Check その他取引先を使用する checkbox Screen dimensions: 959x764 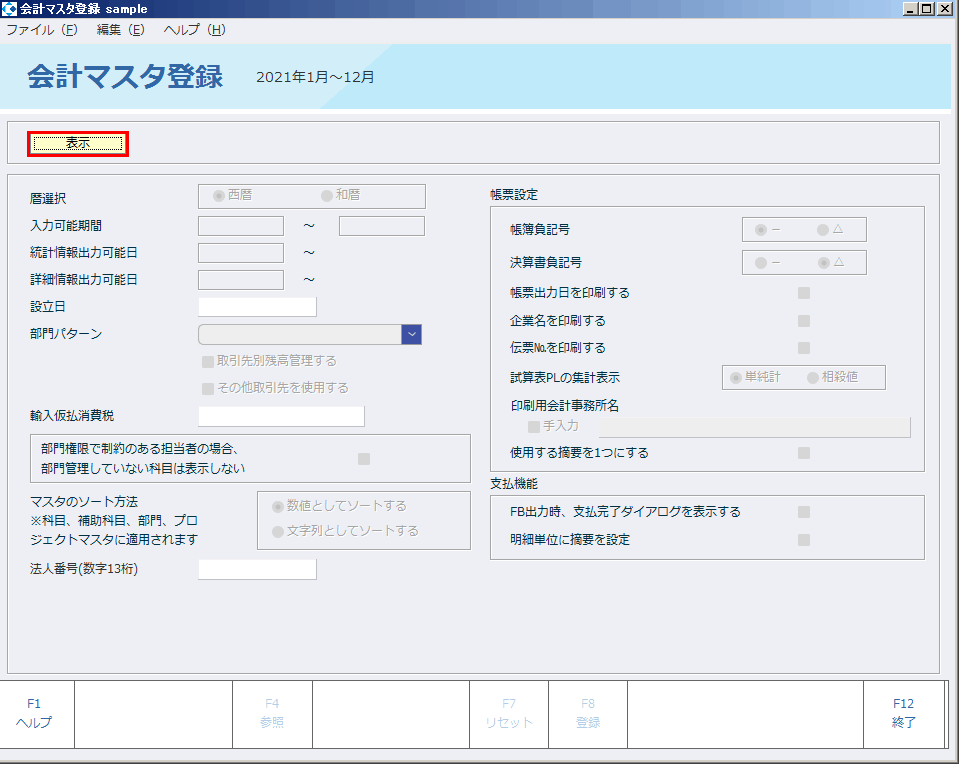click(208, 388)
